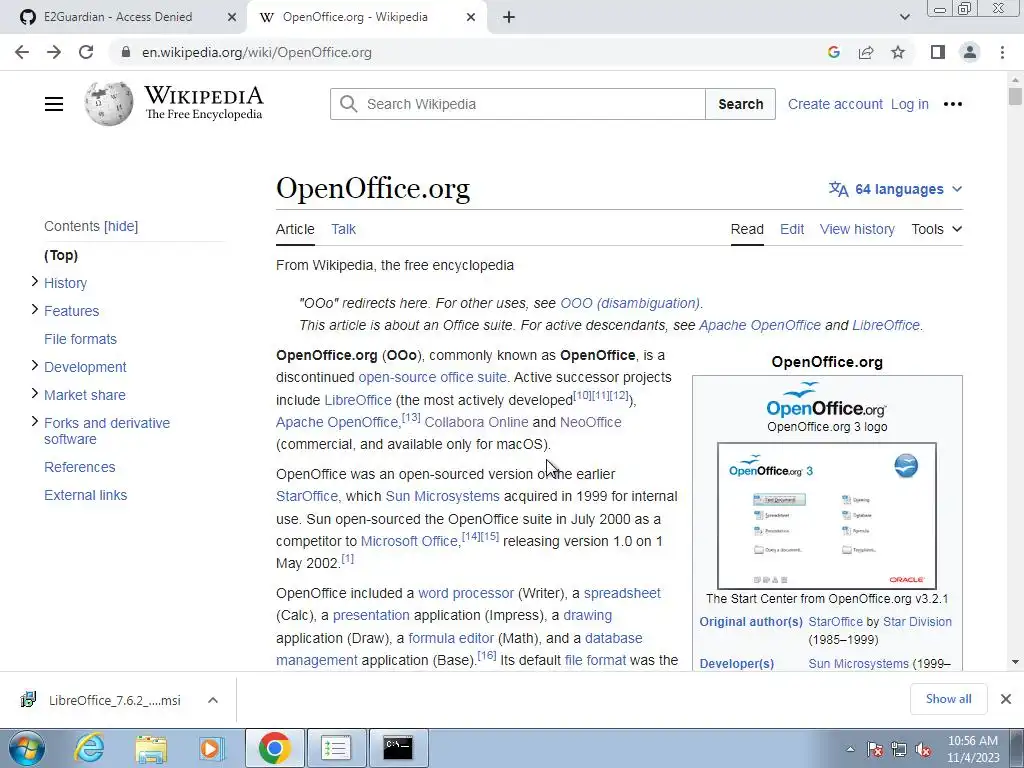Click the LibreOffice msi installer file icon
Image resolution: width=1024 pixels, height=768 pixels.
pyautogui.click(x=28, y=699)
